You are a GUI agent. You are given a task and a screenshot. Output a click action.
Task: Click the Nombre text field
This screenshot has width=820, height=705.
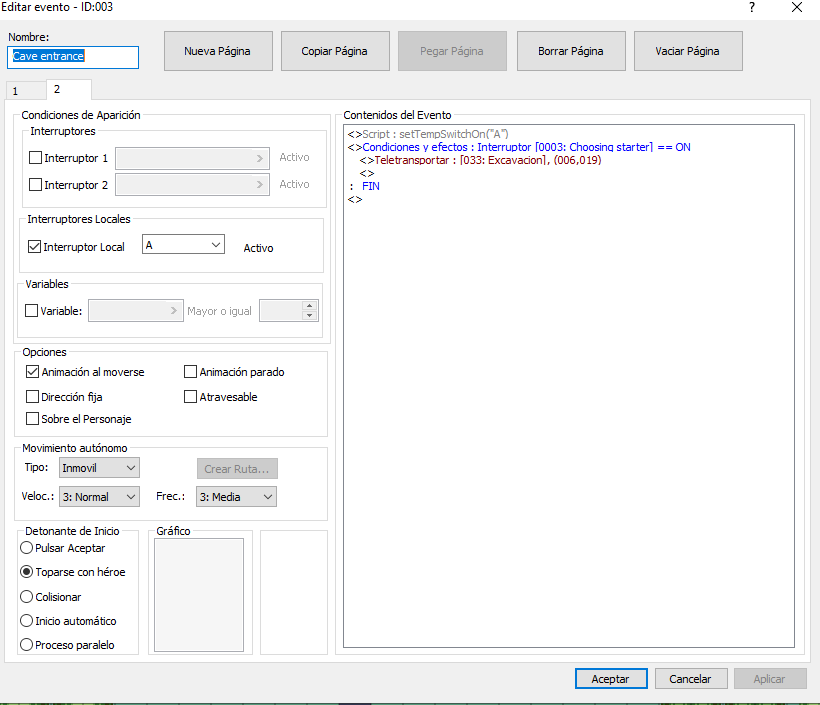click(73, 57)
